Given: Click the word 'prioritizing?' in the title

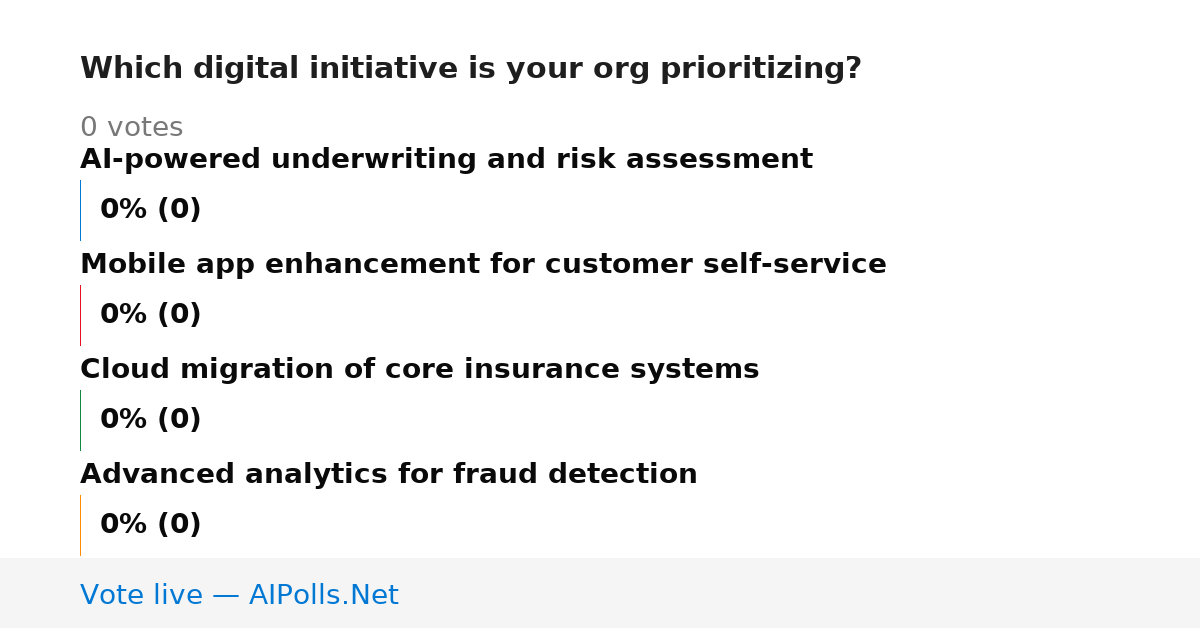Looking at the screenshot, I should (x=760, y=70).
